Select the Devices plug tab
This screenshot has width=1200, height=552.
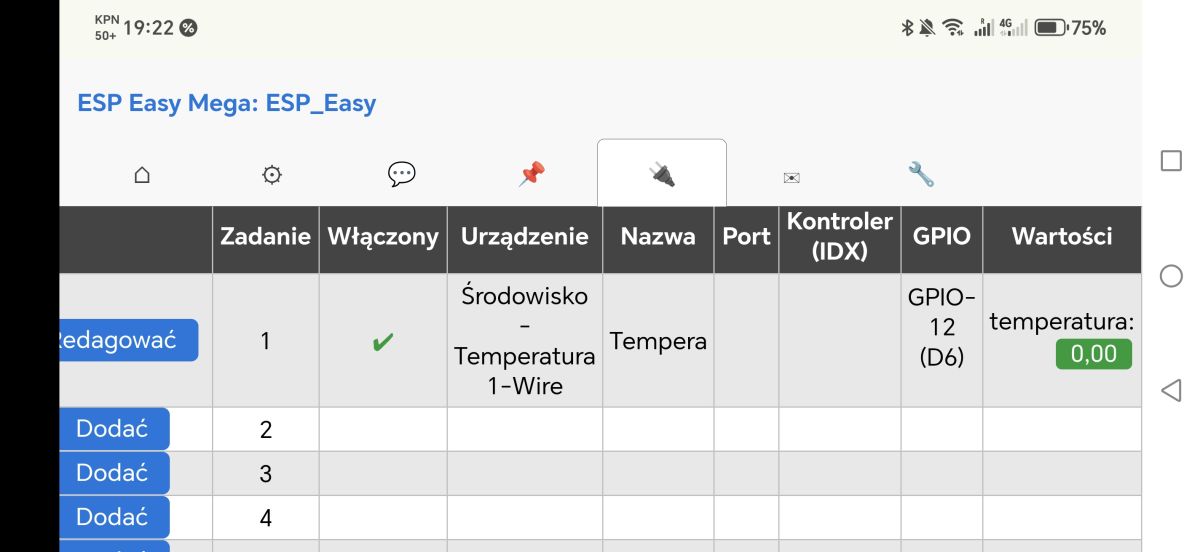(x=662, y=174)
